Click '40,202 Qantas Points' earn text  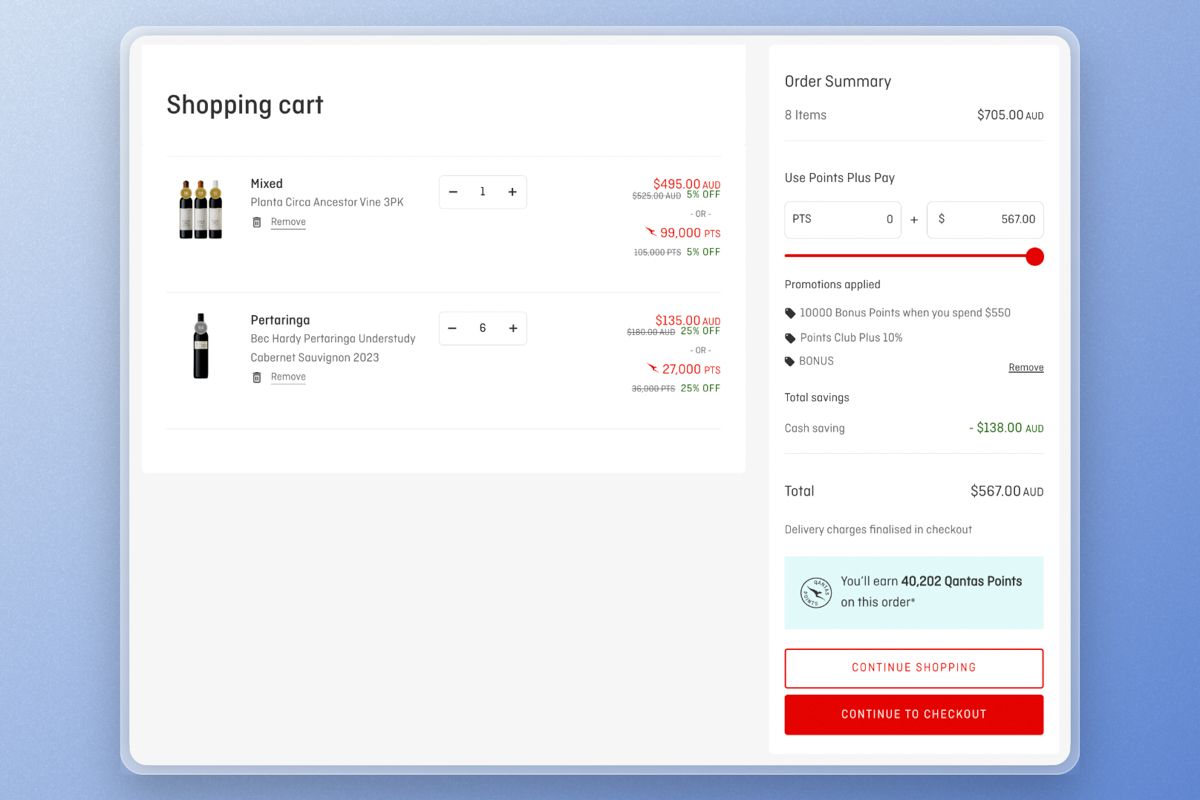pos(961,581)
